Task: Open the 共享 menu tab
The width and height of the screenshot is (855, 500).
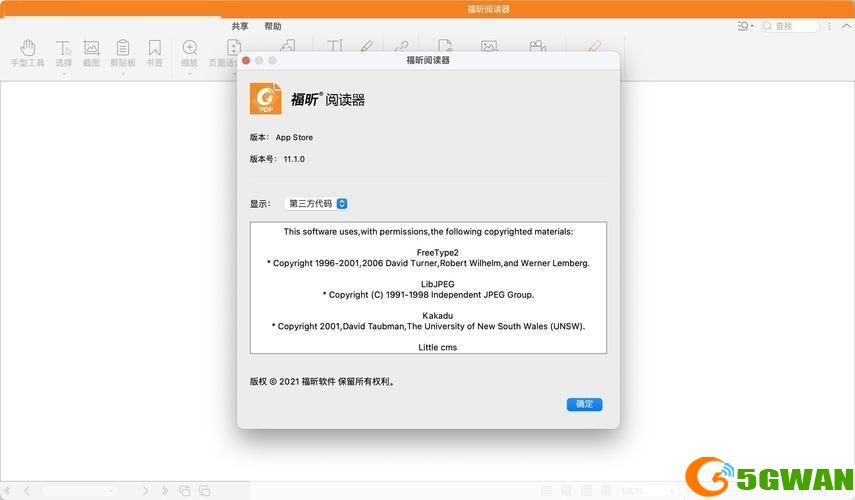Action: pos(239,26)
